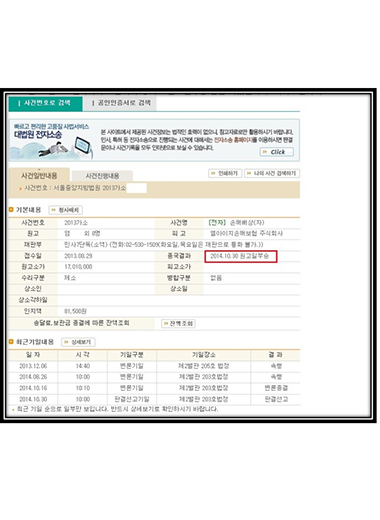
Task: Switch to the 사건번호로 검색 tab
Action: (x=45, y=103)
